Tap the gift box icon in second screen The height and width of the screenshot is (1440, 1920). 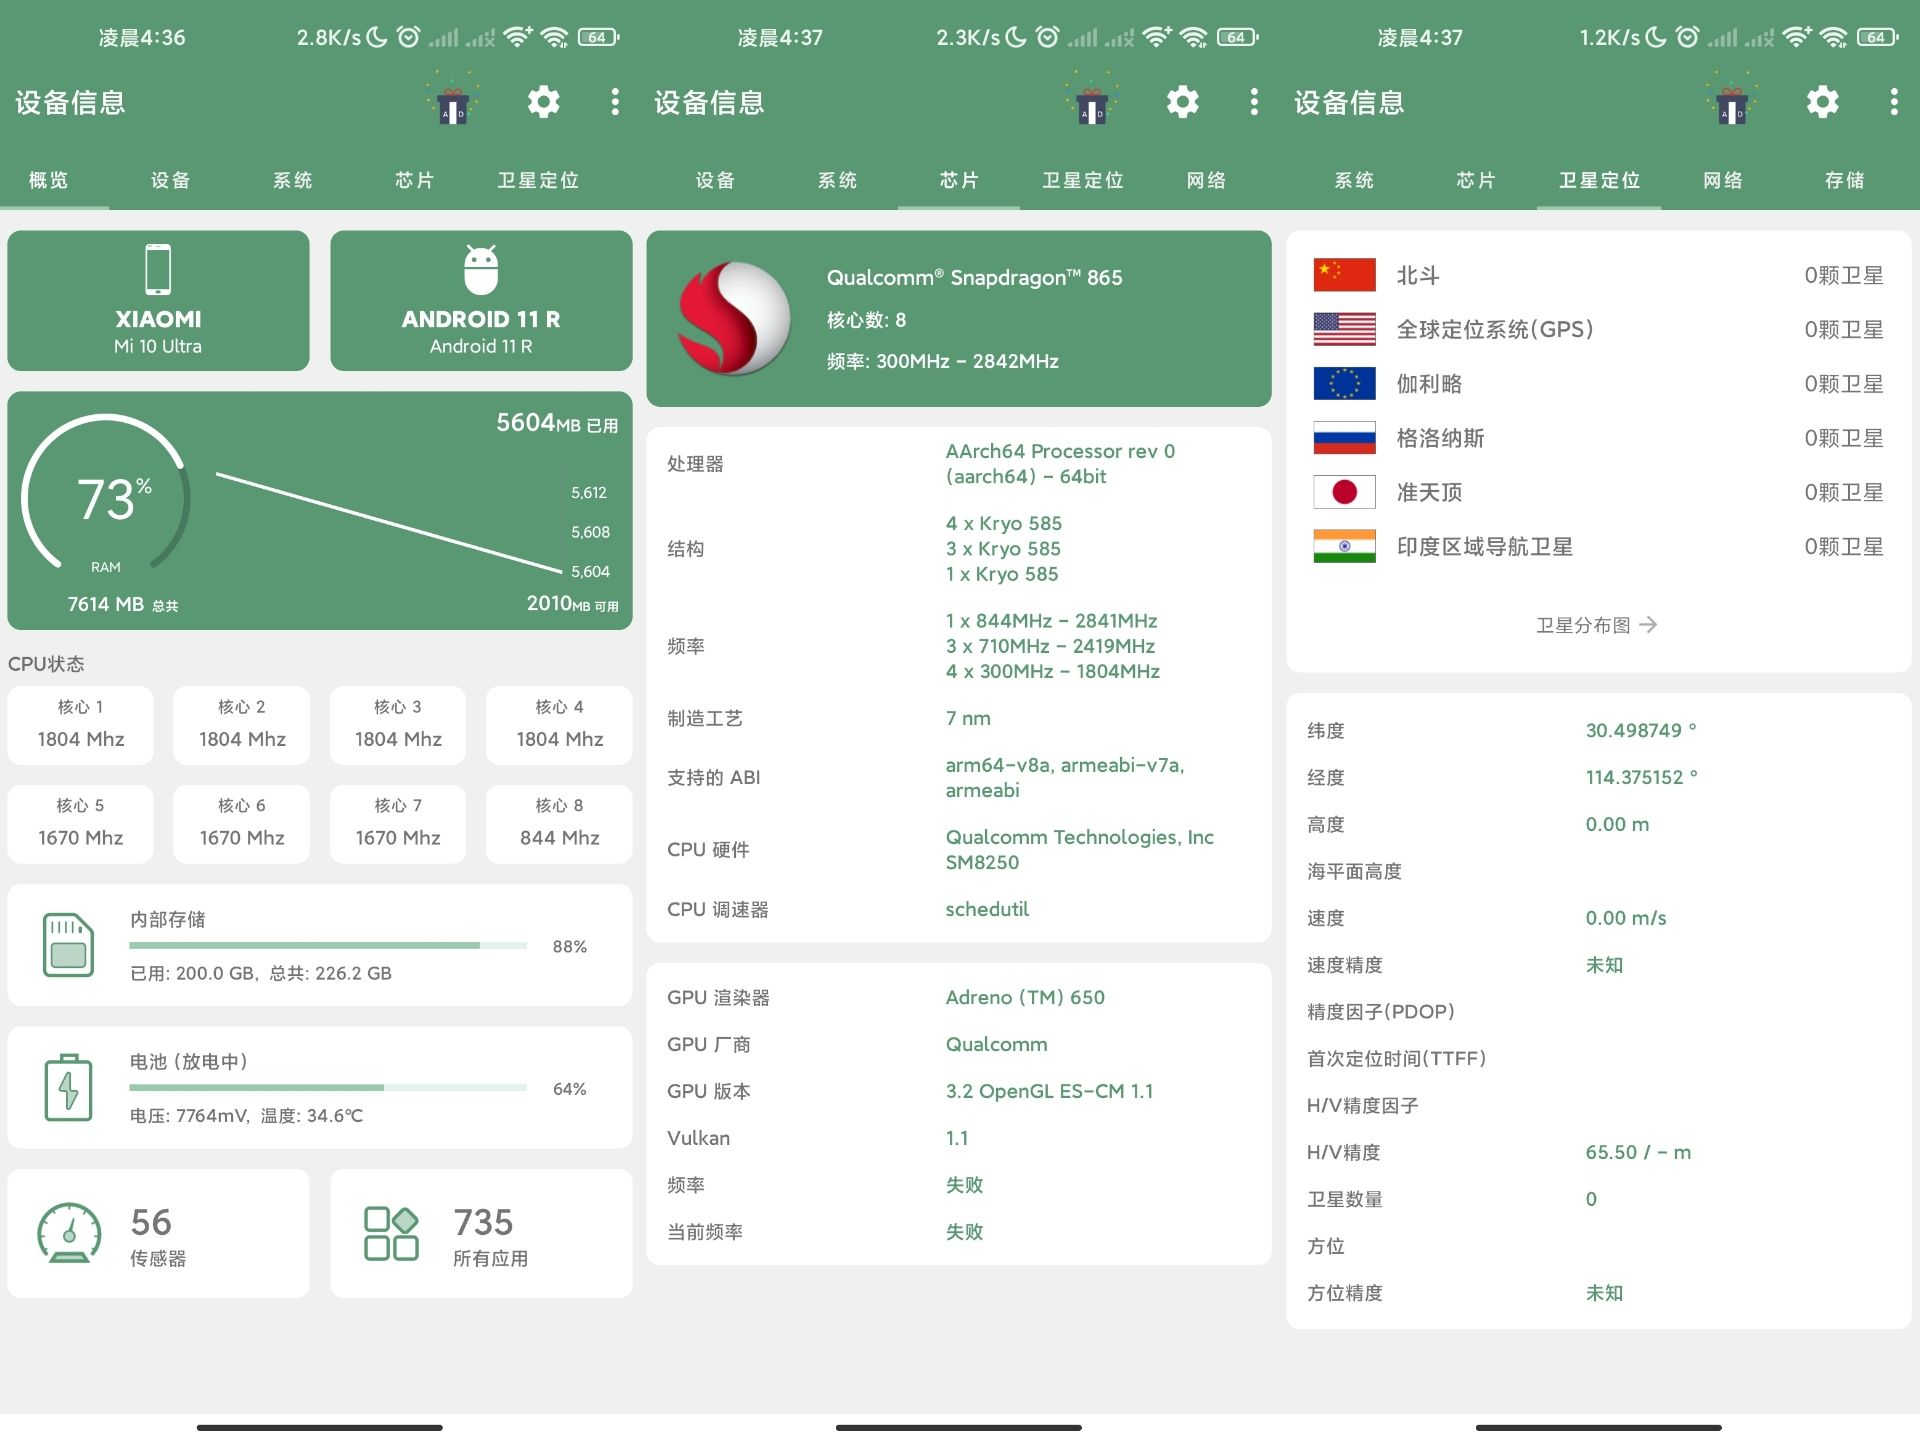(x=1092, y=101)
